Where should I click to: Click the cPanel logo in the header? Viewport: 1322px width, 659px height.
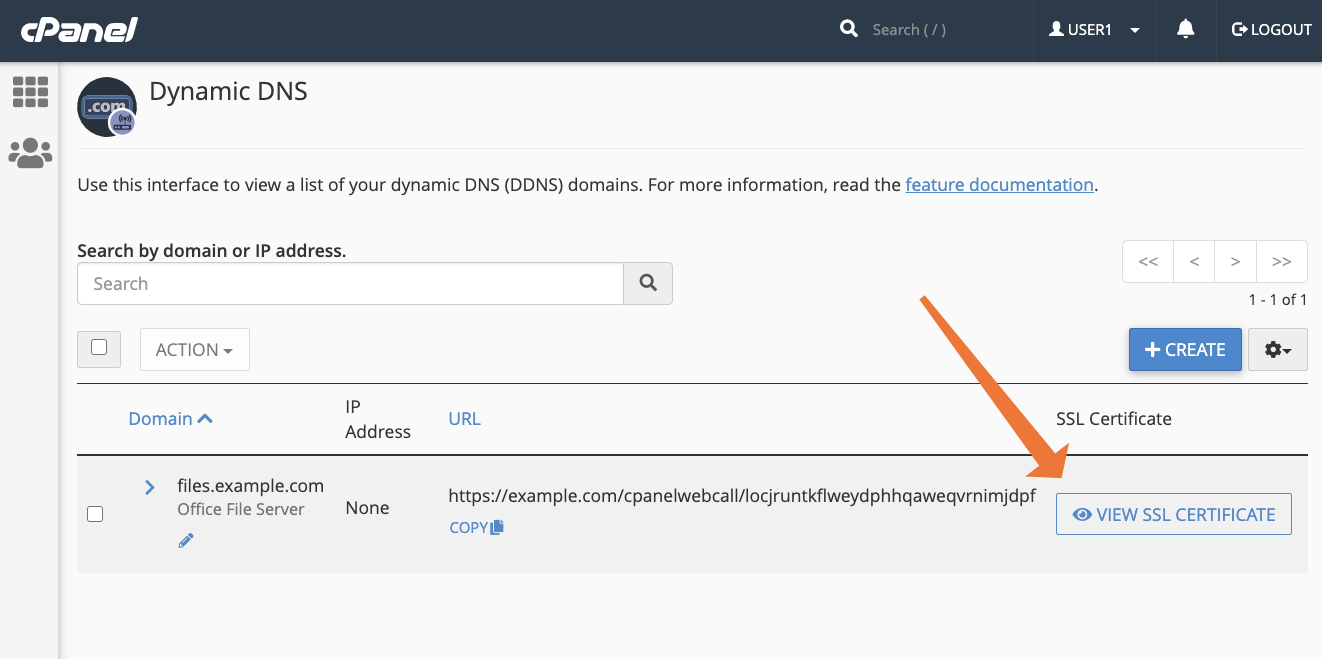coord(78,29)
